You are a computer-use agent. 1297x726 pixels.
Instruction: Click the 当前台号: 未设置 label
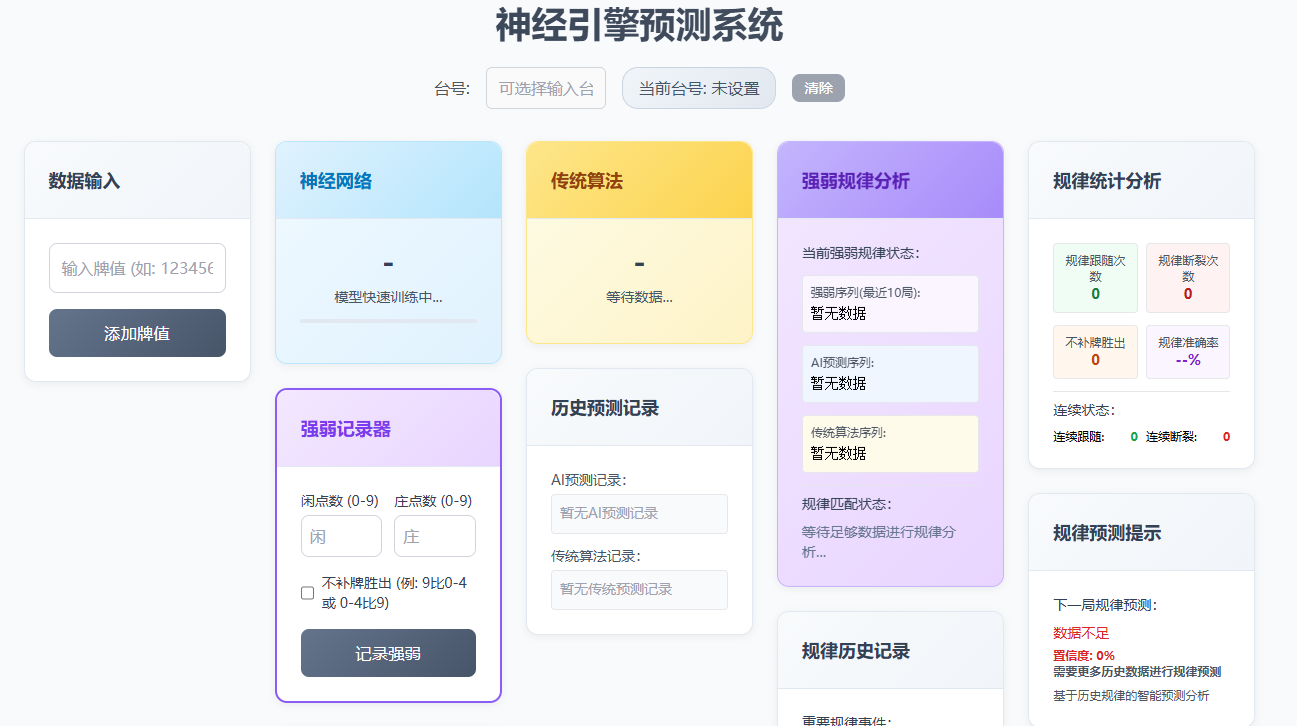click(698, 88)
